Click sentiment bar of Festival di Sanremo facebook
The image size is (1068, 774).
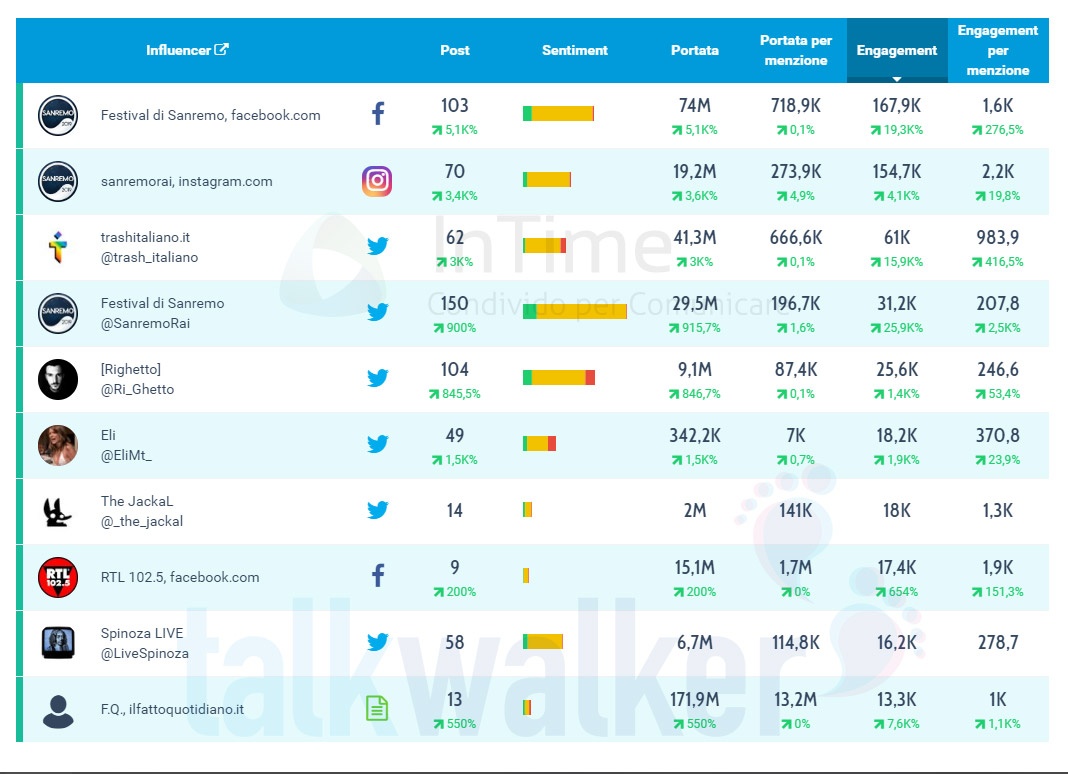559,113
